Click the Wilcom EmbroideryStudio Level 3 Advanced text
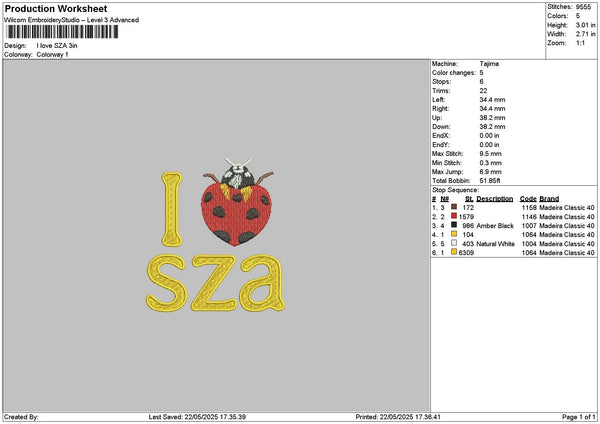600x424 pixels. 72,20
